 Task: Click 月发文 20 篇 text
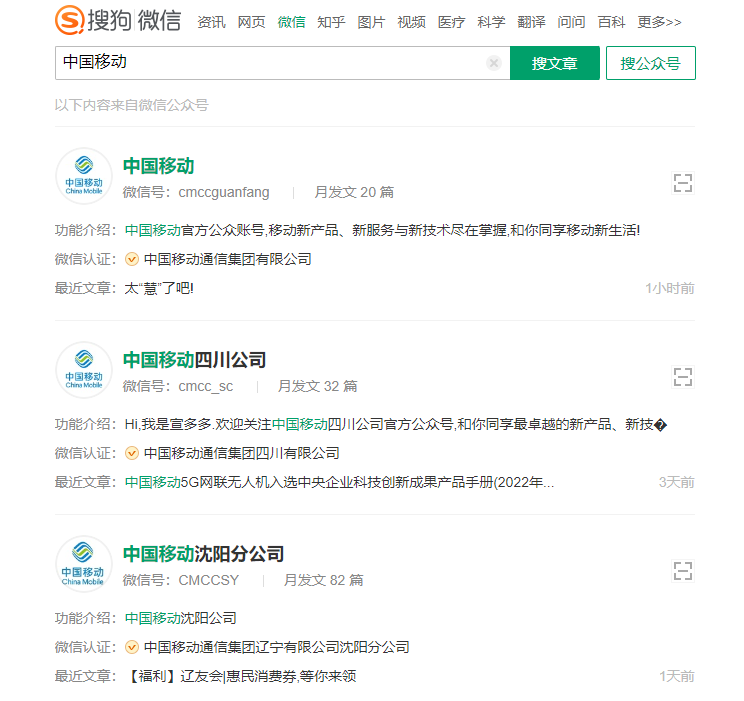(354, 192)
